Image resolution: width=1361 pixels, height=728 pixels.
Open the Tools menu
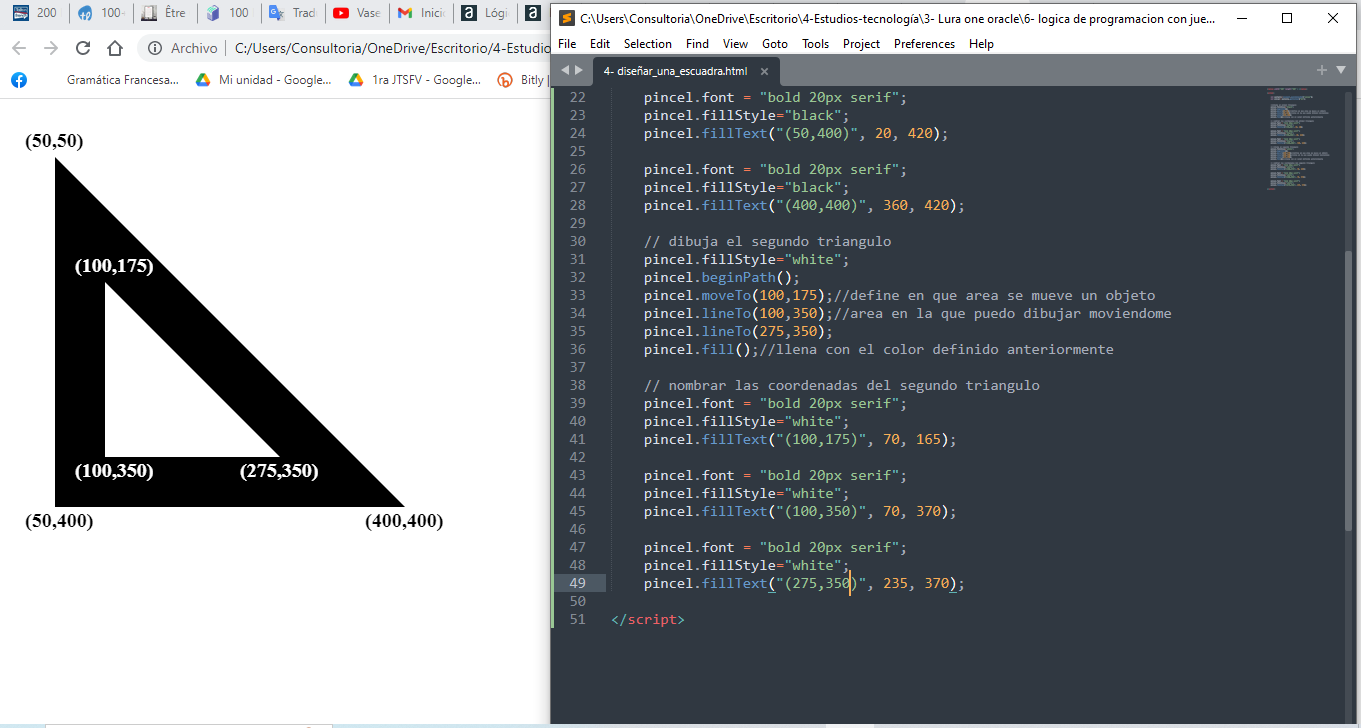[x=816, y=44]
